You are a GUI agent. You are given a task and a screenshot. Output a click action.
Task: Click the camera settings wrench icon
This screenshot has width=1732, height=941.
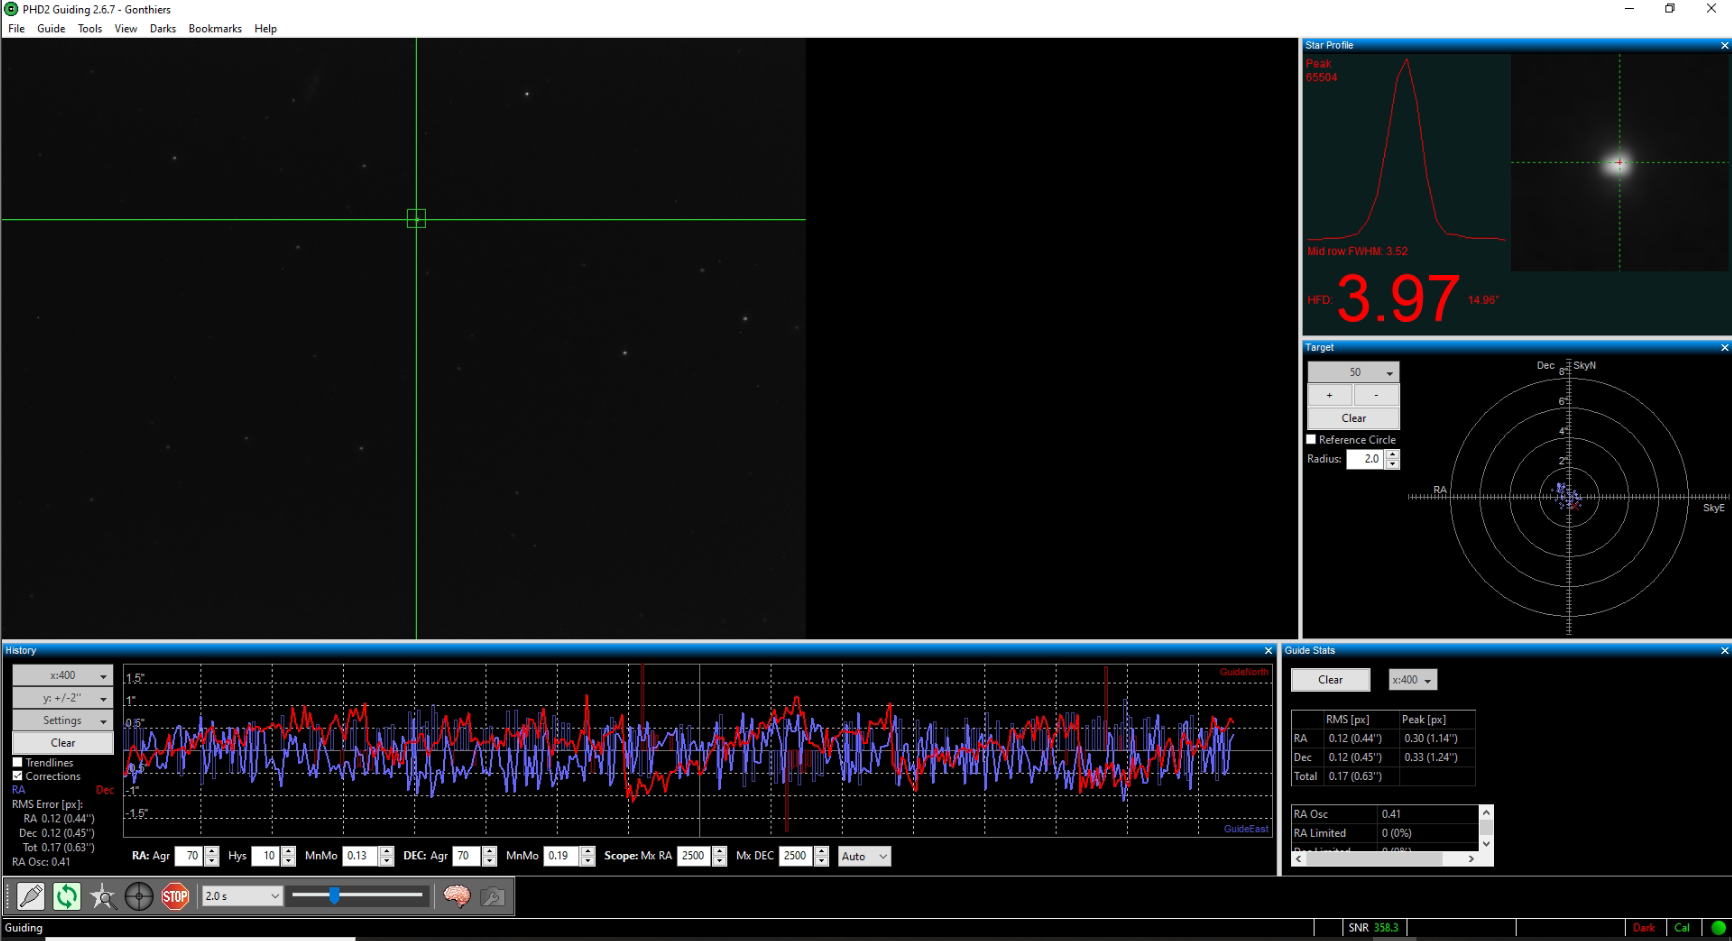pos(493,896)
